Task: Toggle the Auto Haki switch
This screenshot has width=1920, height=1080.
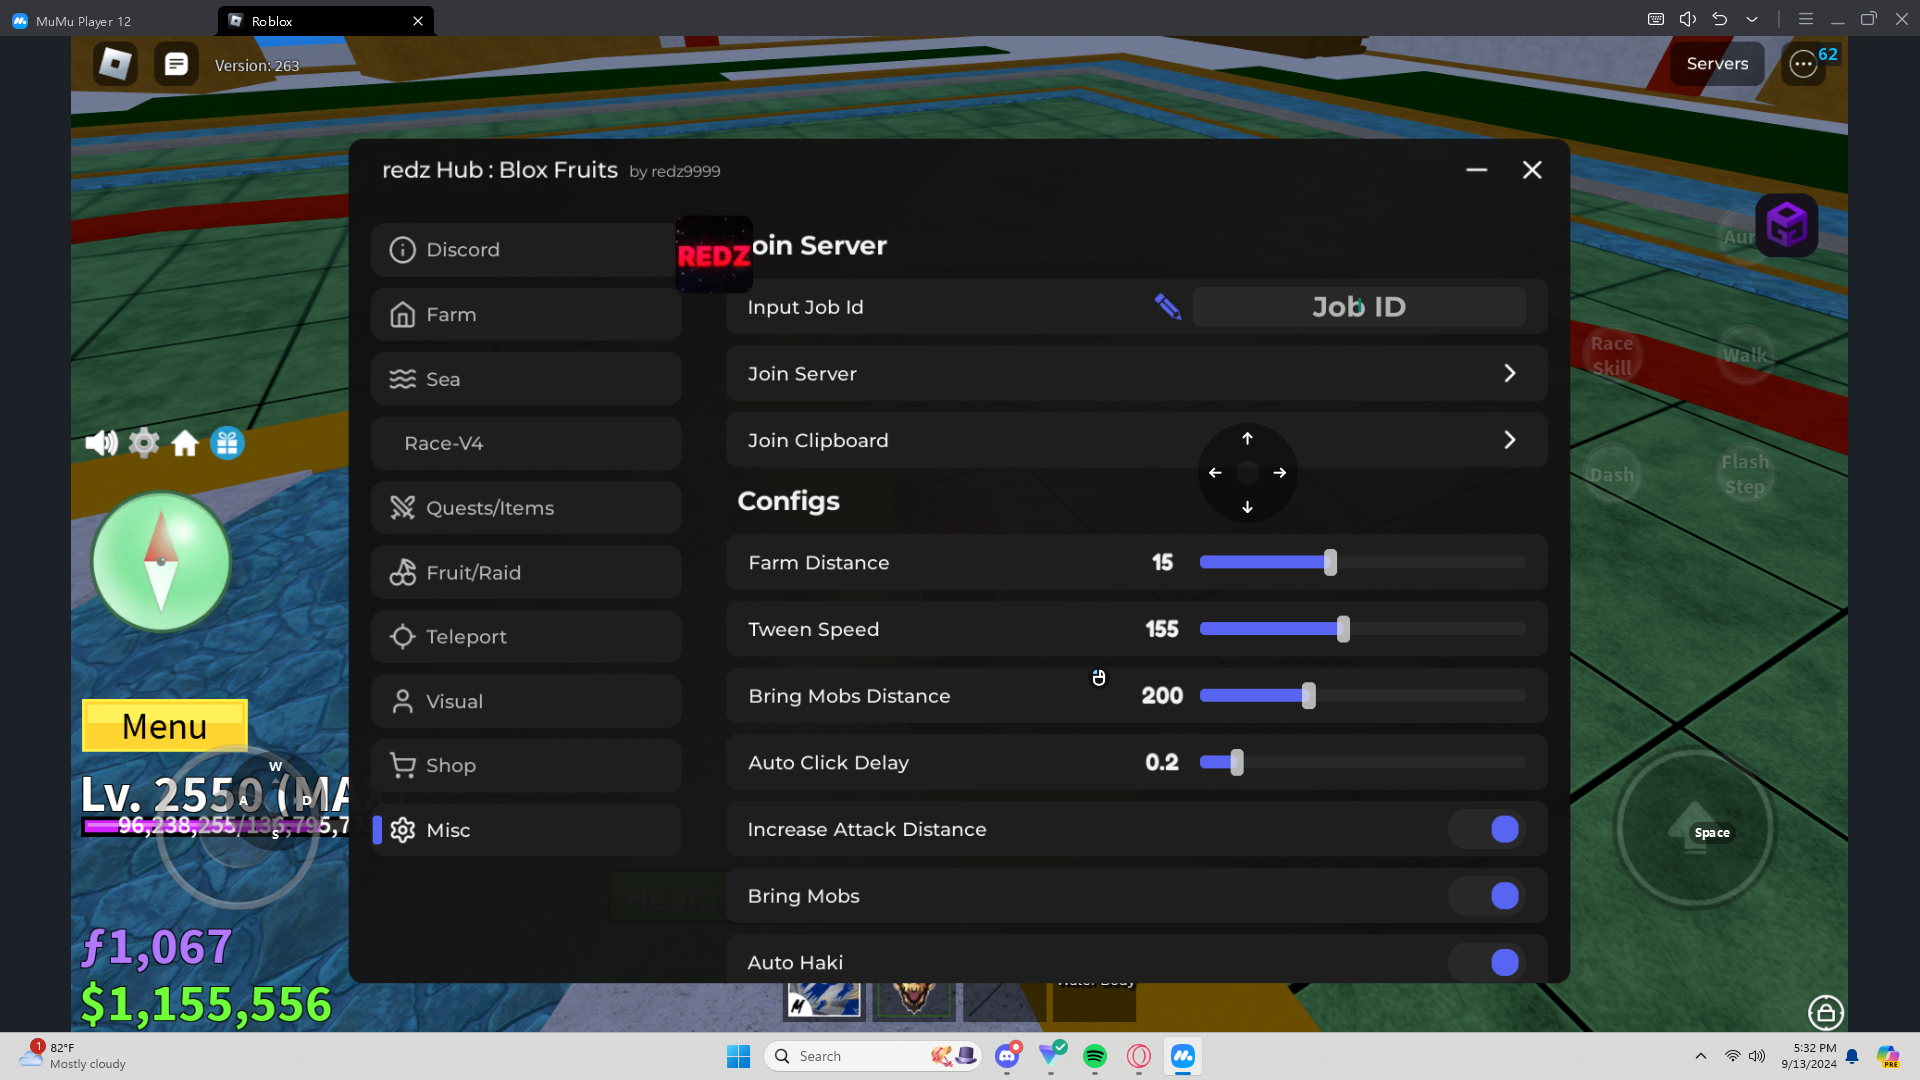Action: point(1488,962)
